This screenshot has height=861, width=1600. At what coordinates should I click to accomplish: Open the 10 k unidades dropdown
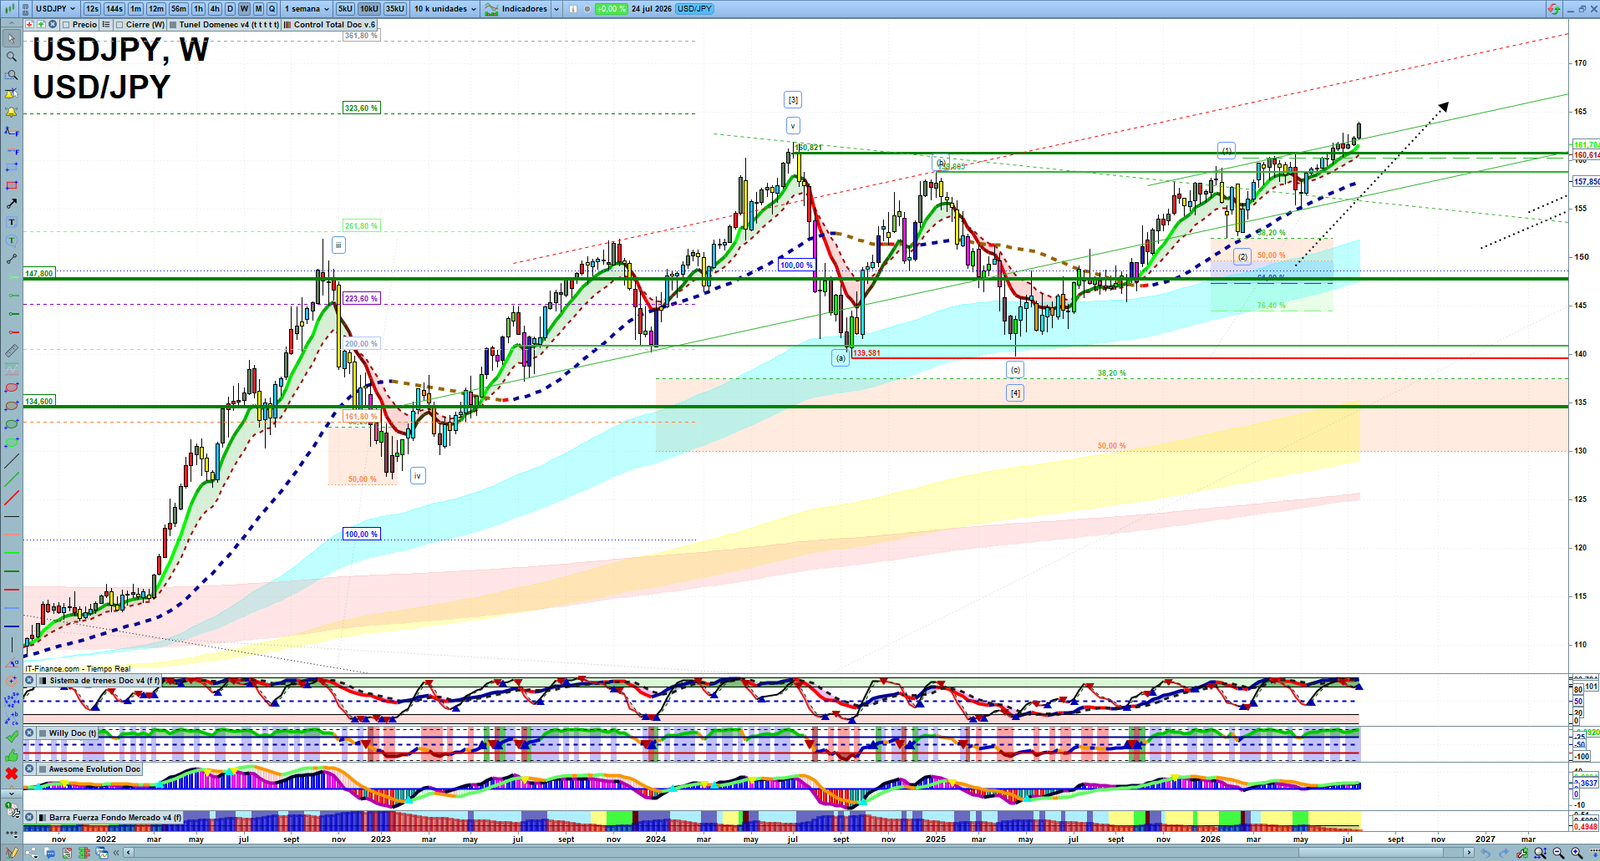click(445, 9)
